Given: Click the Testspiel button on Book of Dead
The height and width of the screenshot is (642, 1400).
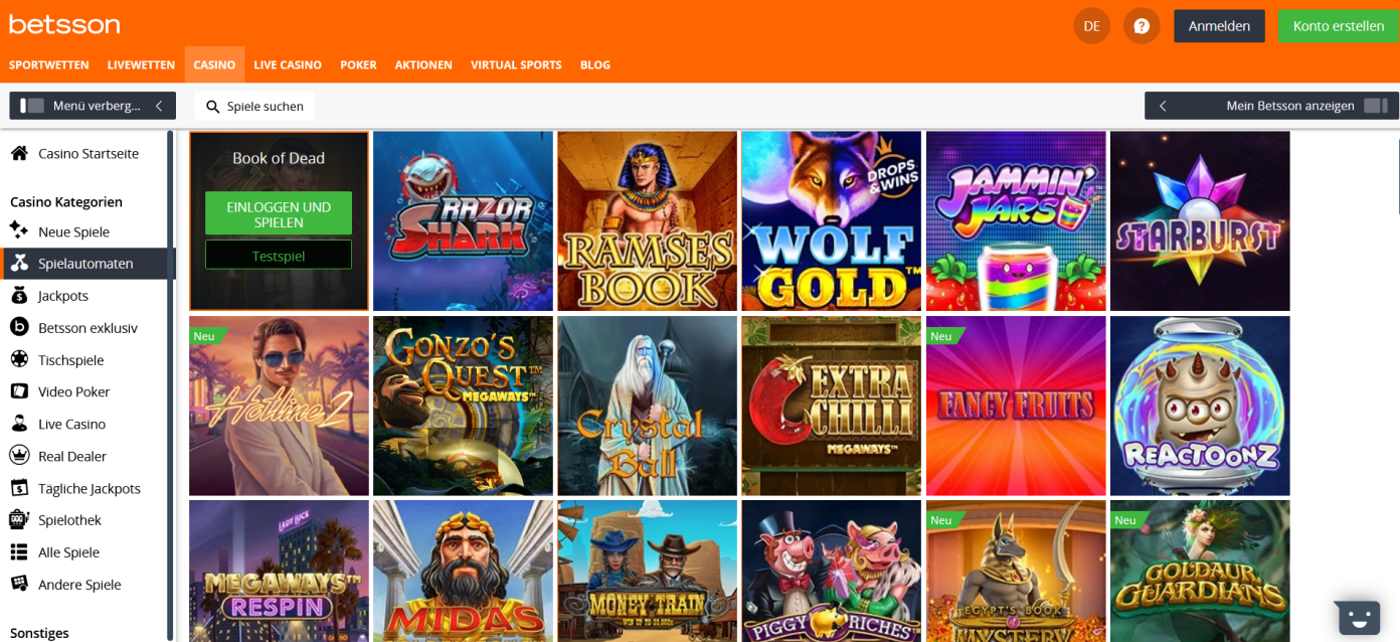Looking at the screenshot, I should 278,256.
